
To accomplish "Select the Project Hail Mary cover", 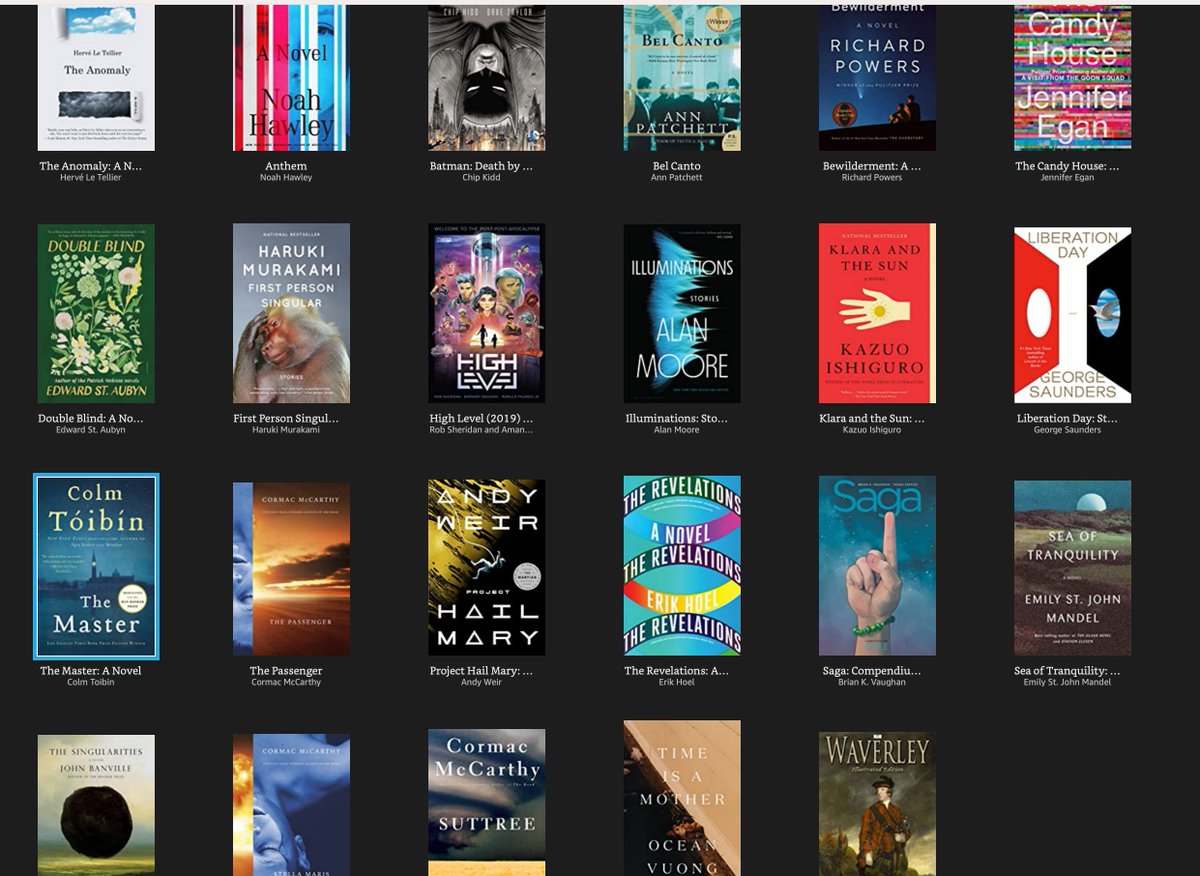I will pyautogui.click(x=486, y=567).
